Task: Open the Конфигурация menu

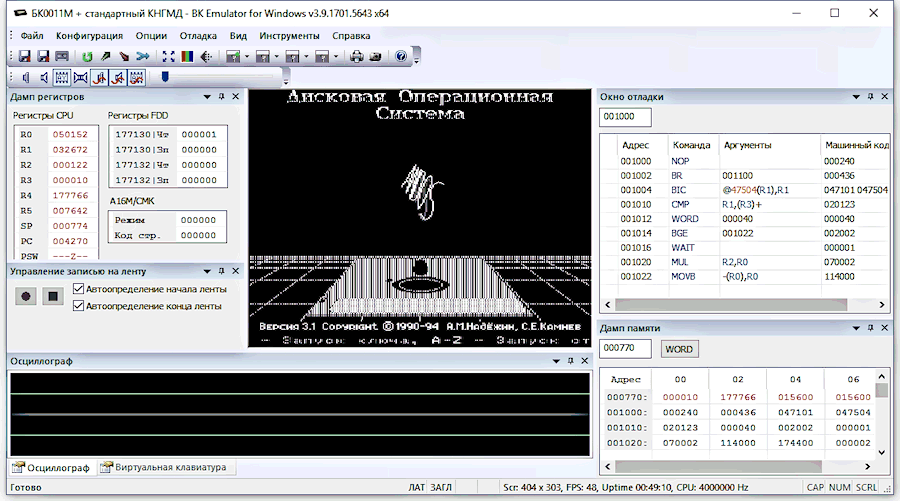Action: 90,36
